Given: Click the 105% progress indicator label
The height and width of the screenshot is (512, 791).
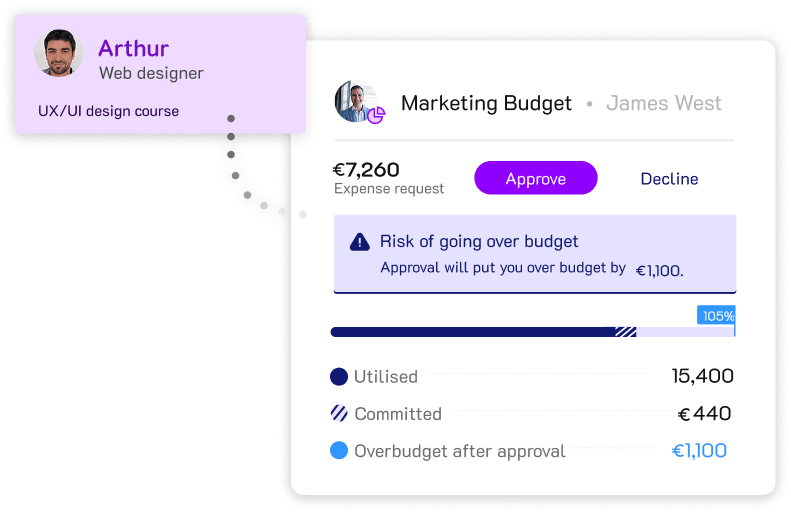Looking at the screenshot, I should (x=717, y=316).
